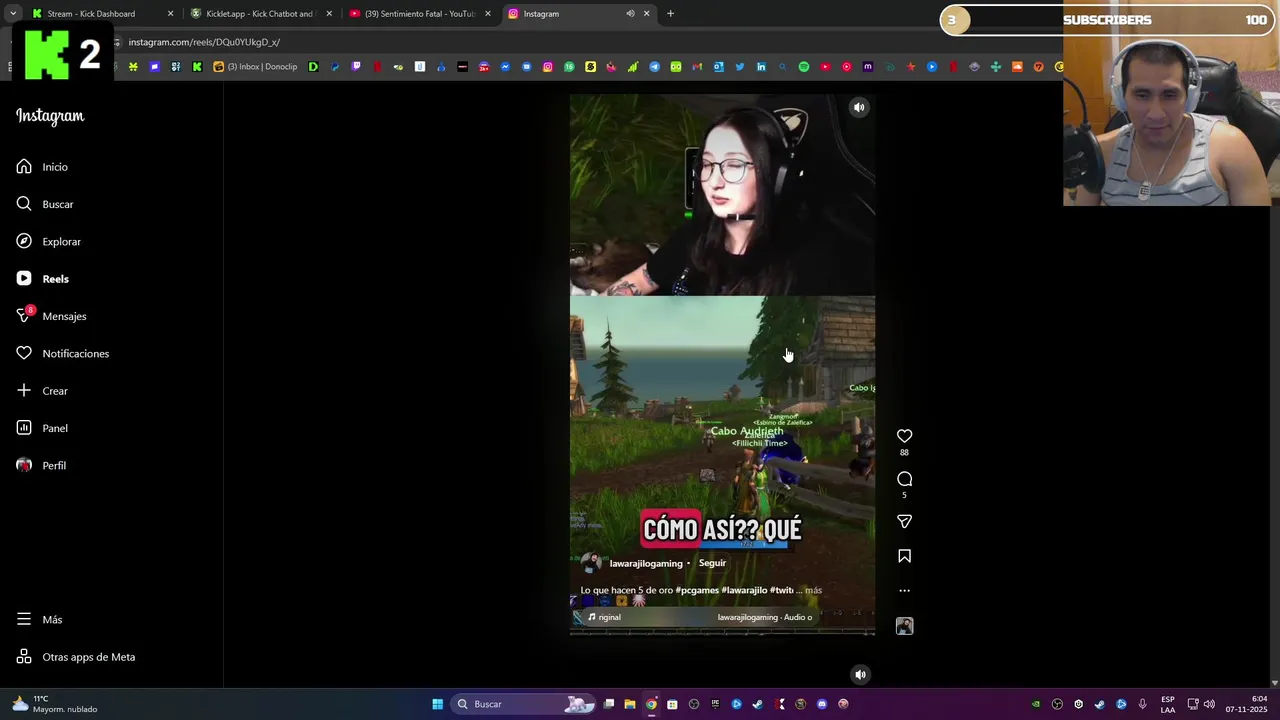
Task: Click the #pcgames hashtag
Action: (696, 590)
